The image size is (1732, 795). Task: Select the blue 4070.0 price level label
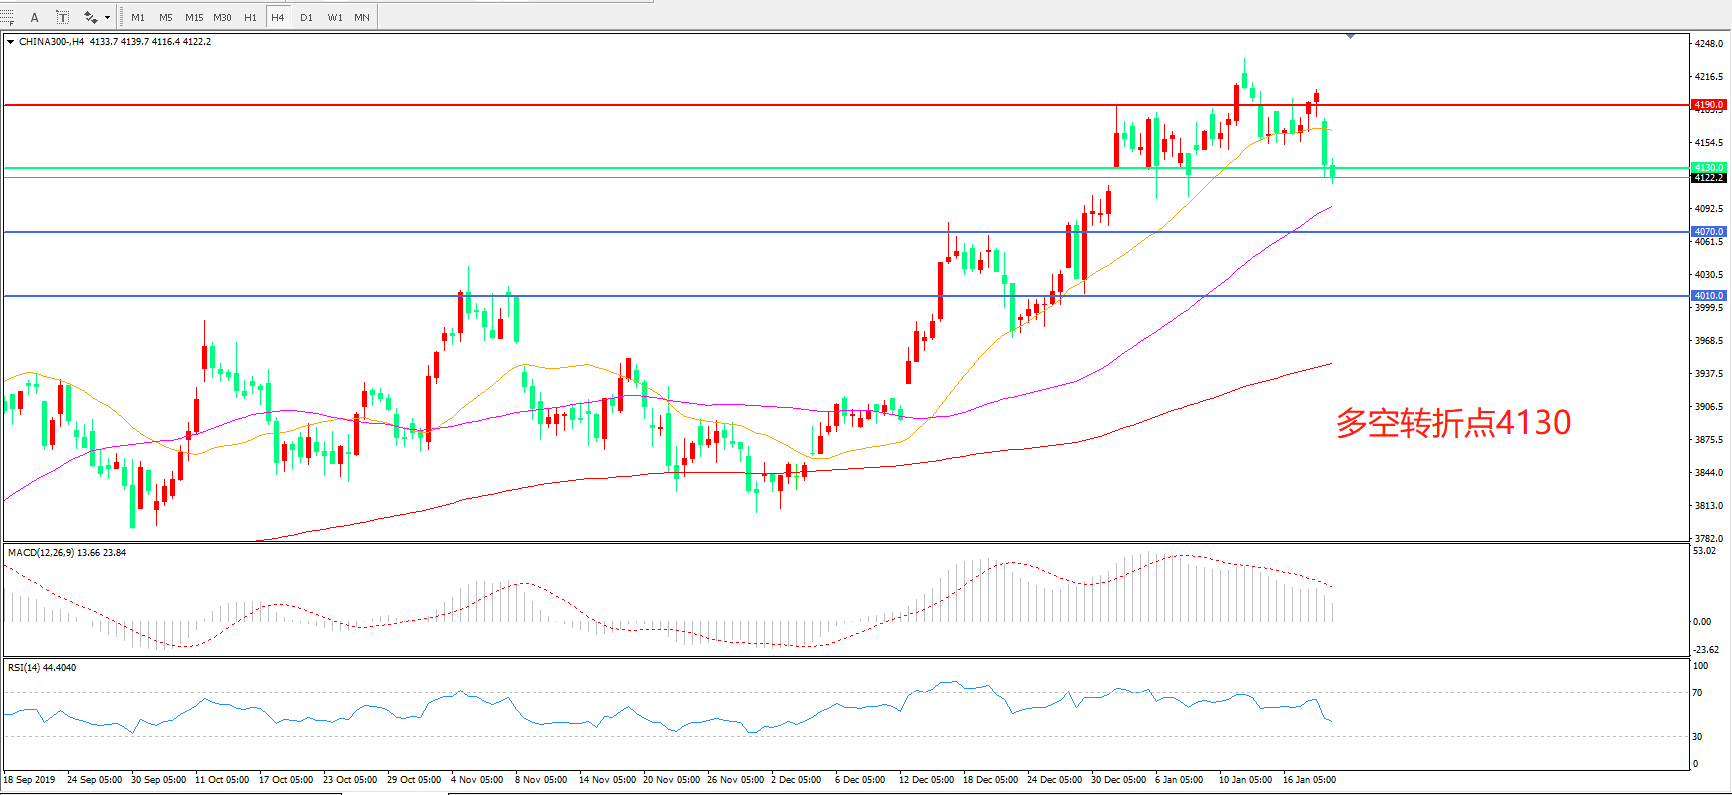1708,232
